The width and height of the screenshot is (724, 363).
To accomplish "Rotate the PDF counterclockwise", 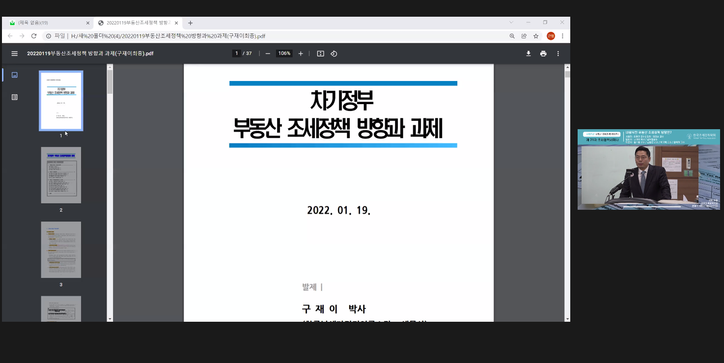I will 334,54.
